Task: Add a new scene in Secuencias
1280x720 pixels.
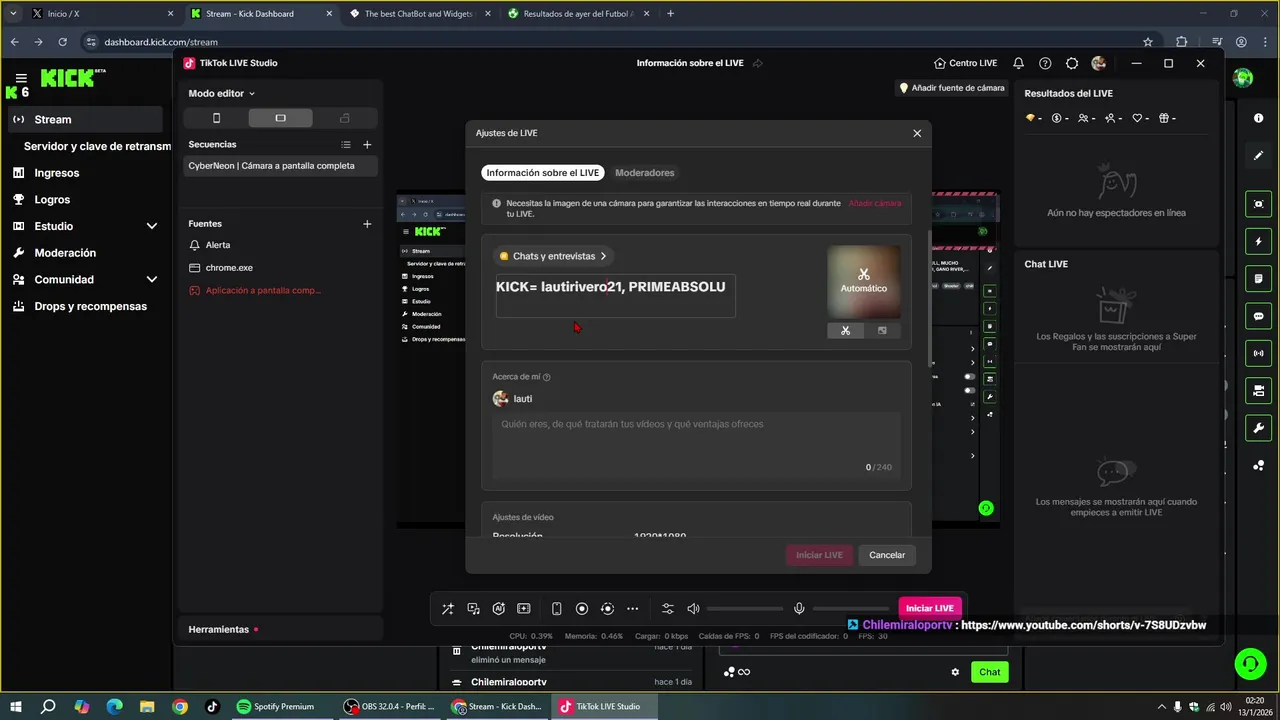Action: pyautogui.click(x=367, y=145)
